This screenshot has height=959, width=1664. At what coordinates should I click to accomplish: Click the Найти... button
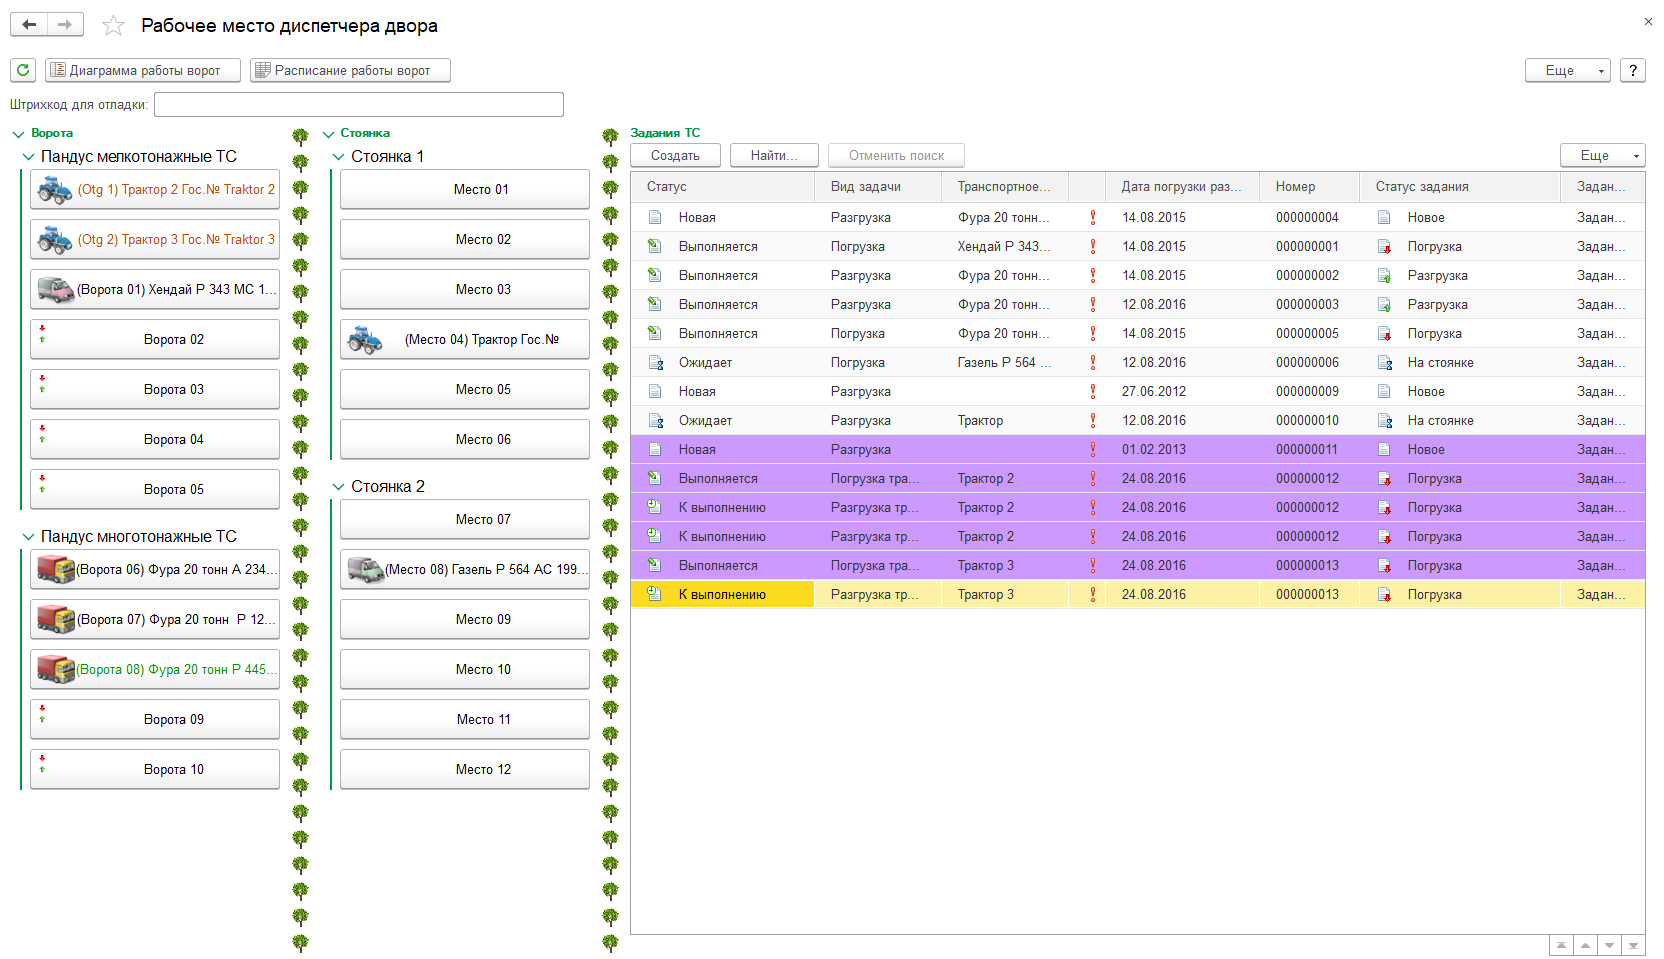point(773,155)
